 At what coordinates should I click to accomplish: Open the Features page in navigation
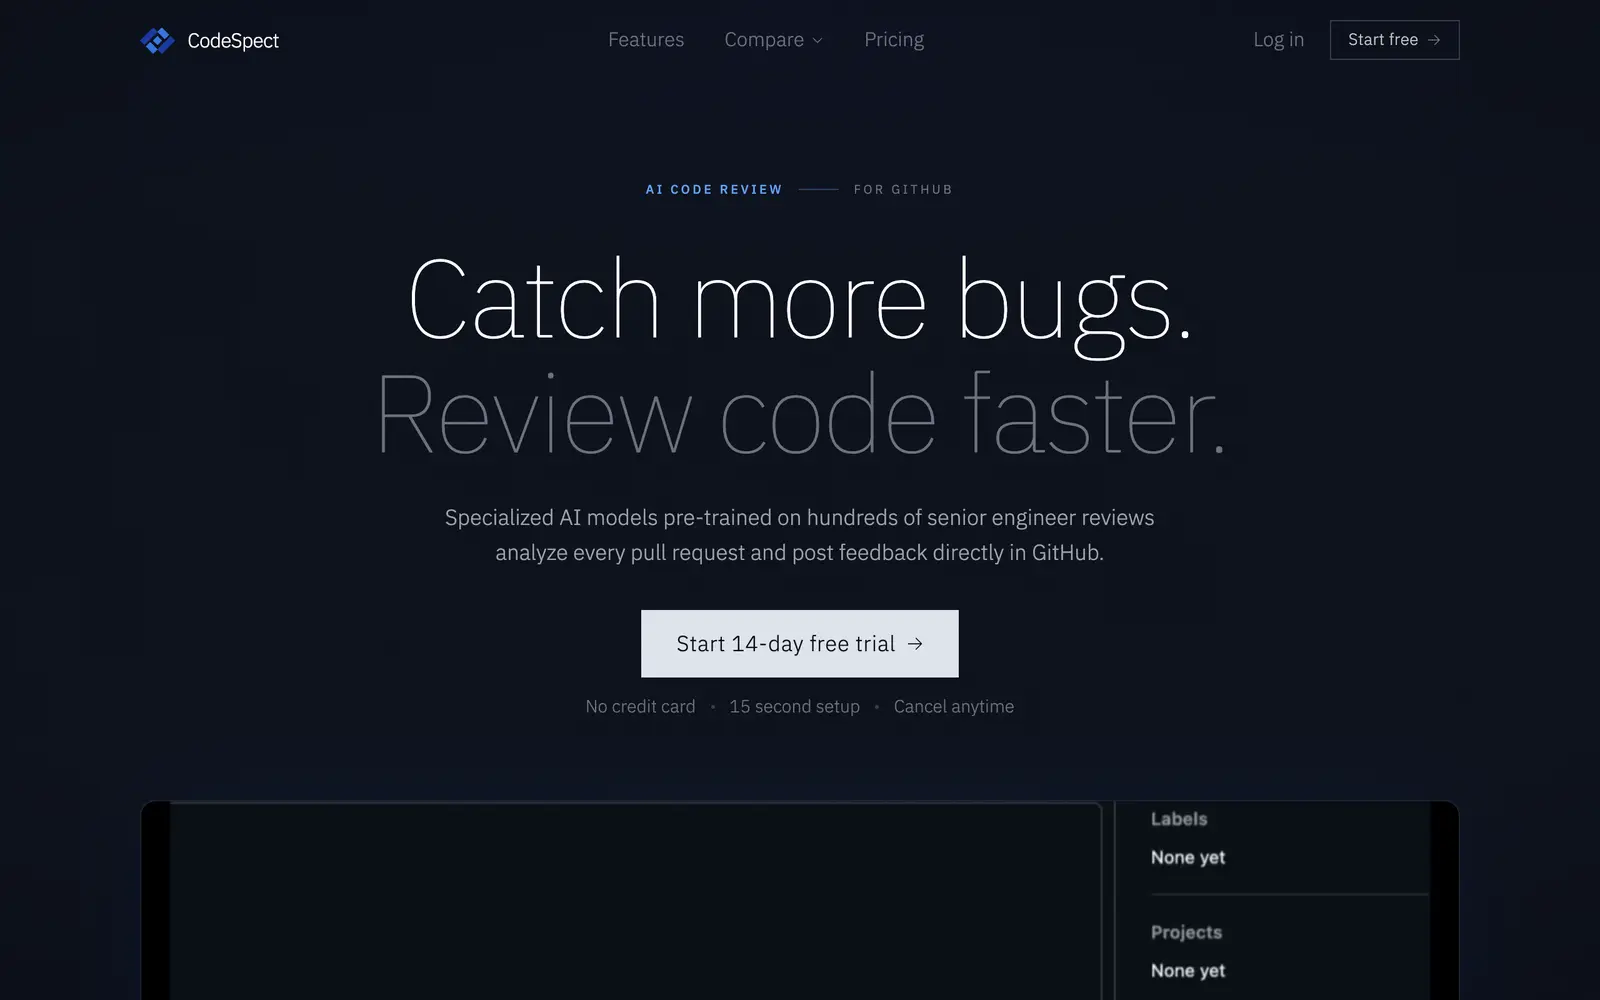[646, 40]
